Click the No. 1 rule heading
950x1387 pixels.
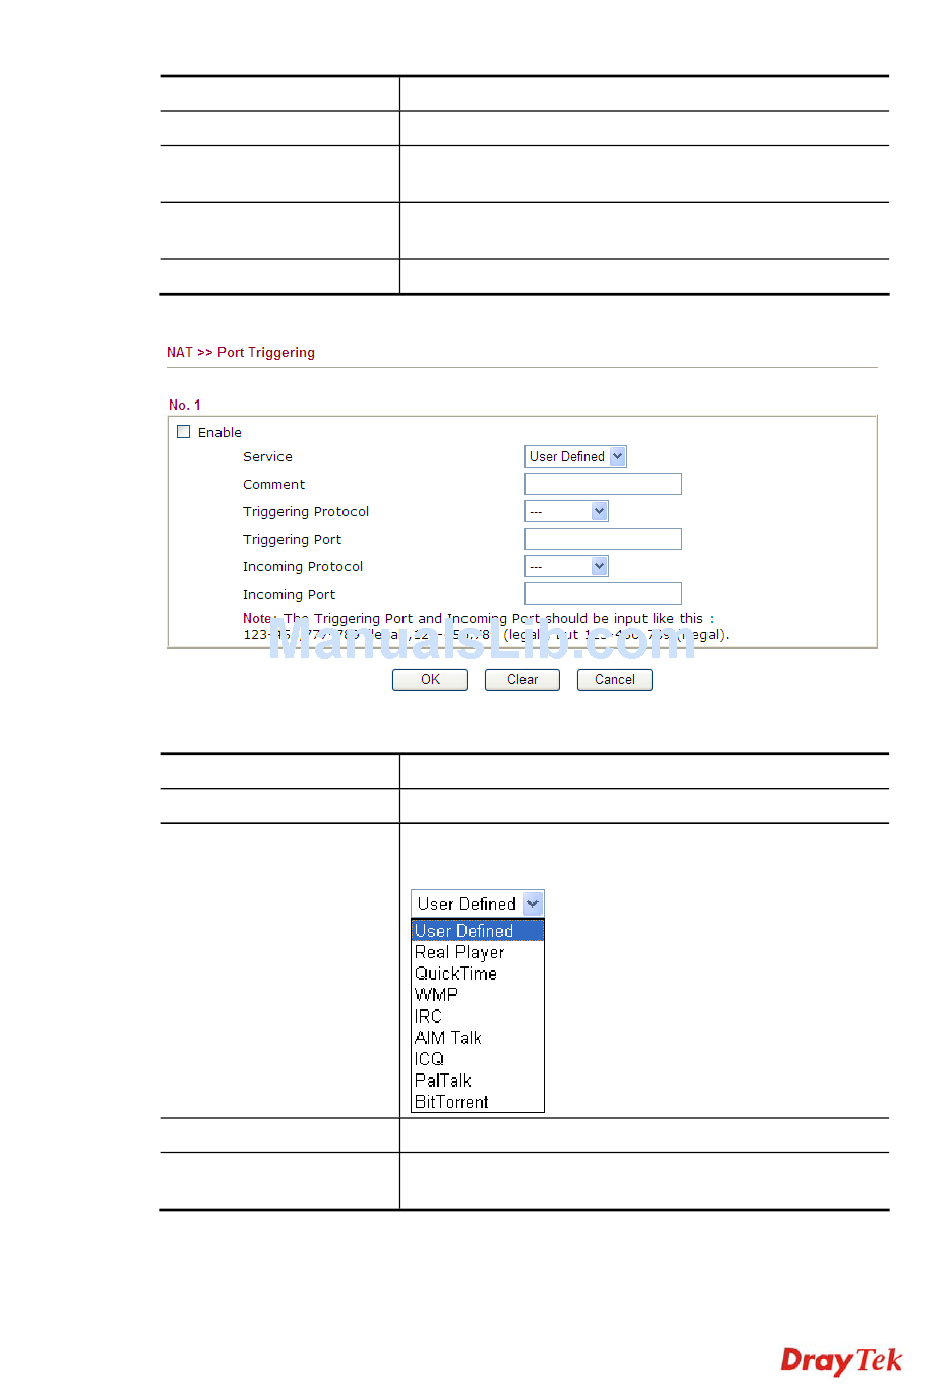click(185, 405)
